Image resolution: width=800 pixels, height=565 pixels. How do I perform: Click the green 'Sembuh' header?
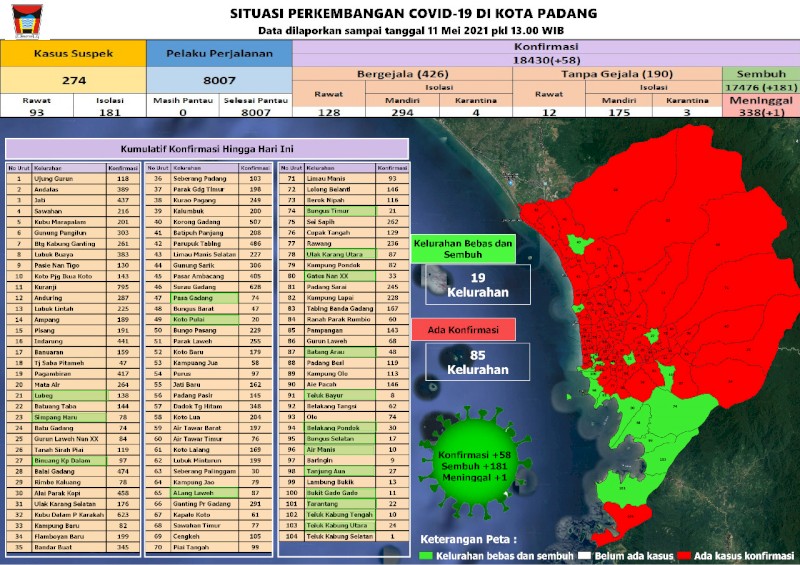click(761, 73)
